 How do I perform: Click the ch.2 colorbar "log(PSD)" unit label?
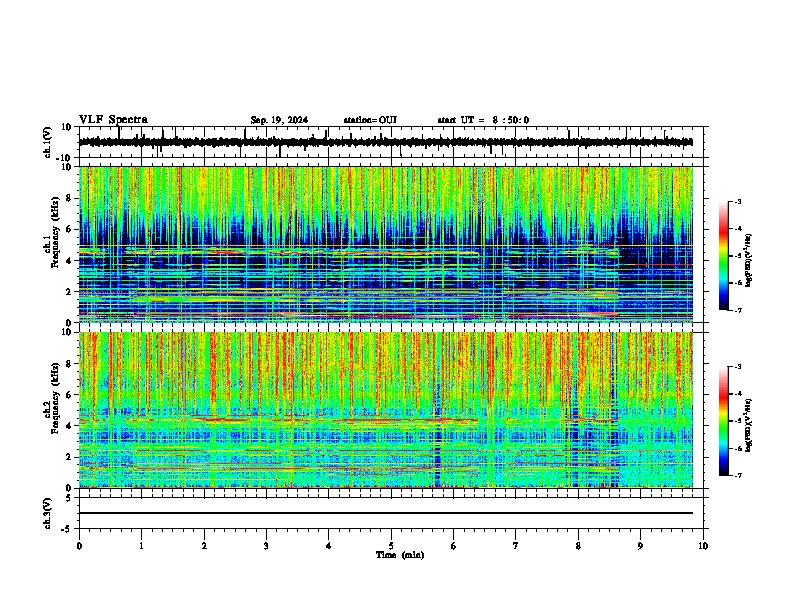tap(749, 425)
